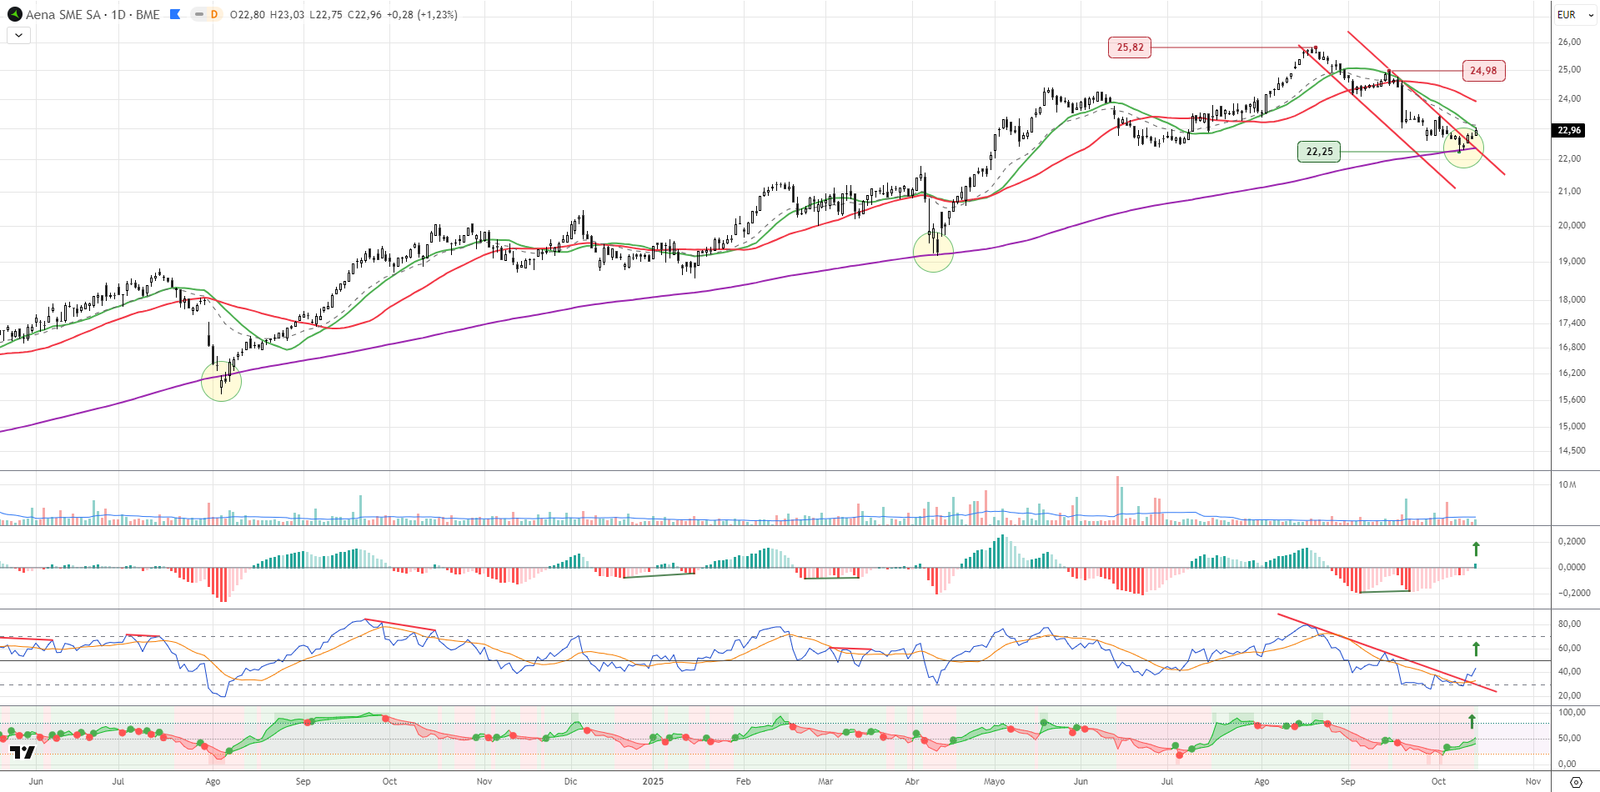Click the green arrow in bottom oscillator pane
This screenshot has width=1600, height=792.
coord(1472,721)
